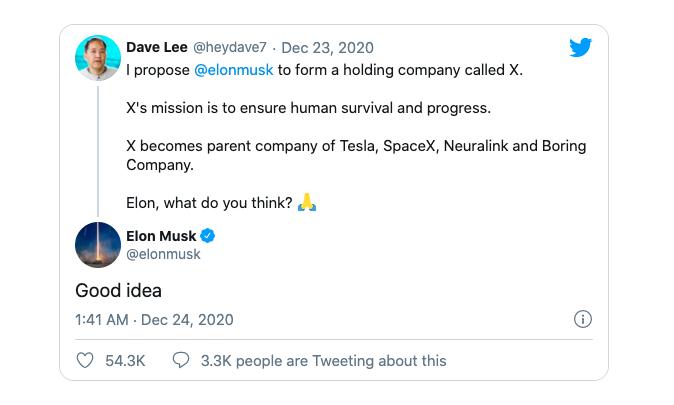This screenshot has width=674, height=405.
Task: Click the "Good idea" reply text
Action: (118, 291)
